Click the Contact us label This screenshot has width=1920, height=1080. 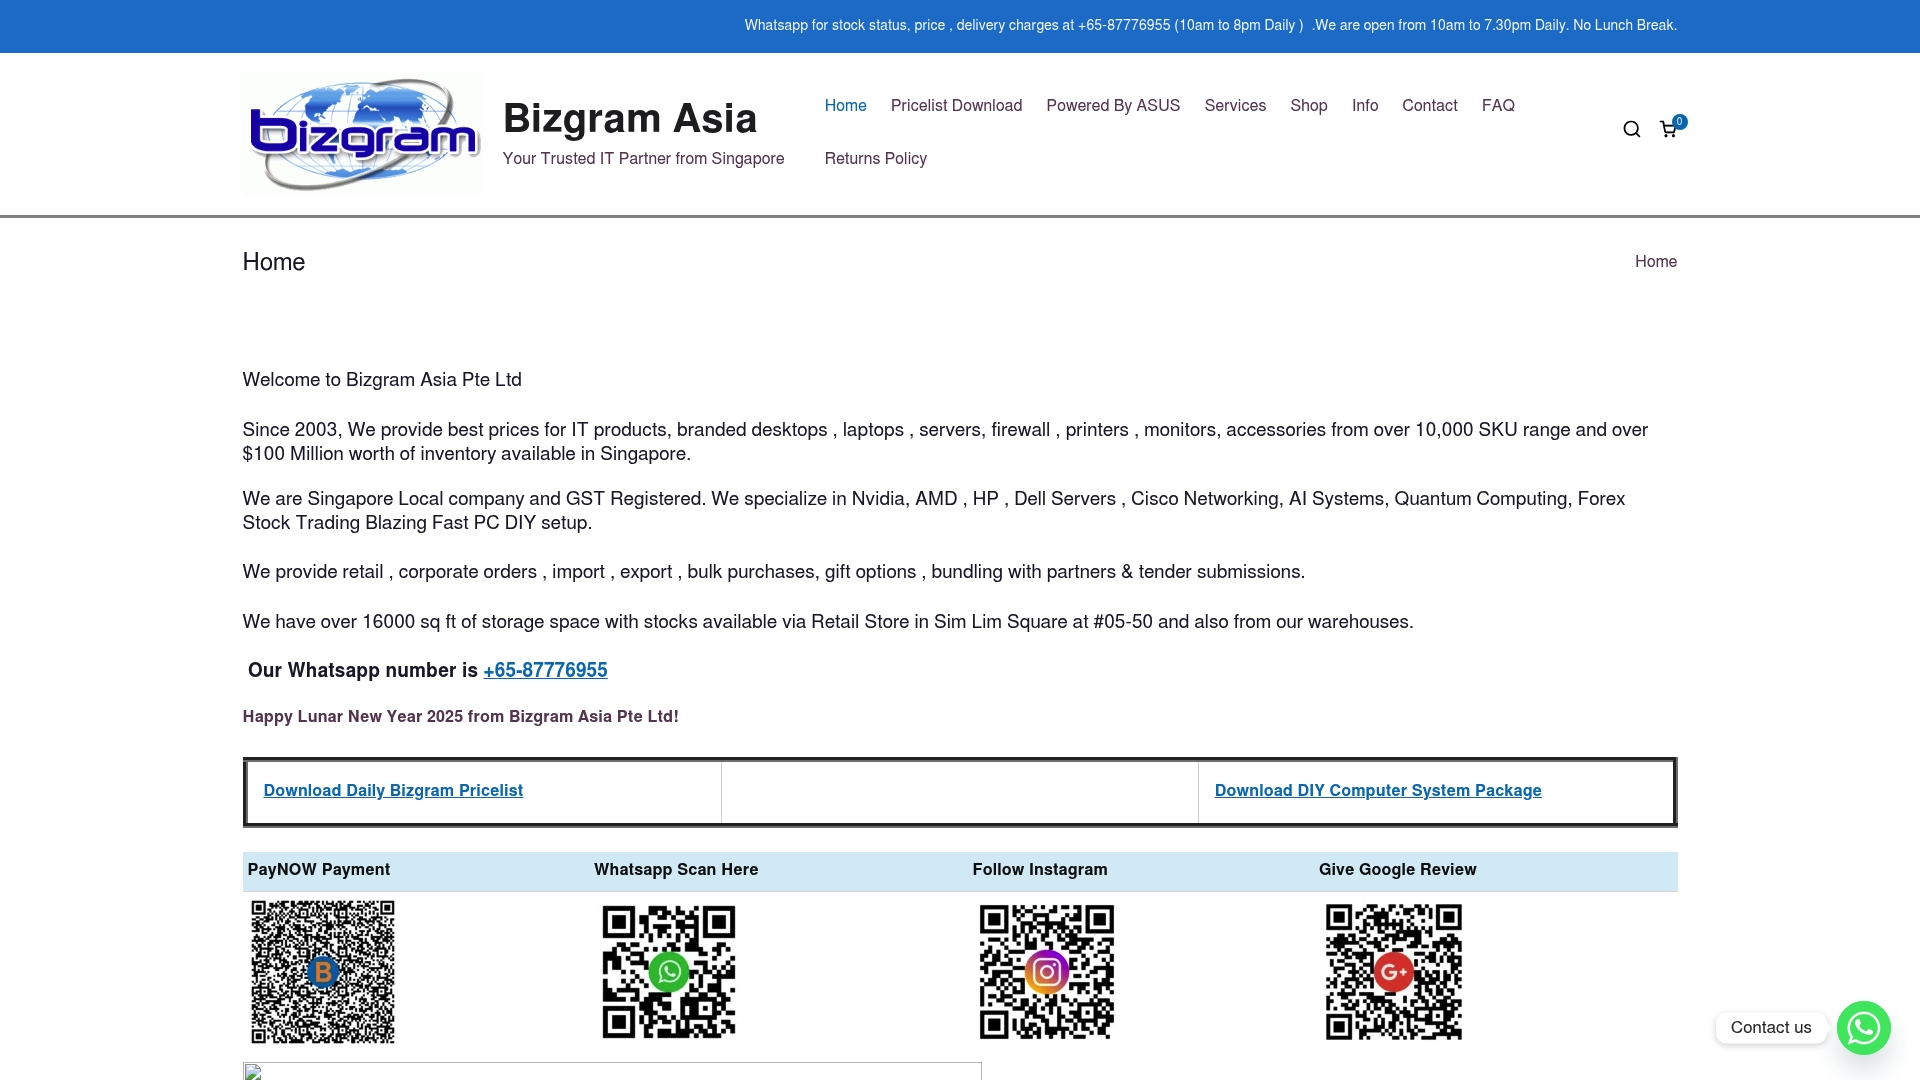pyautogui.click(x=1770, y=1027)
